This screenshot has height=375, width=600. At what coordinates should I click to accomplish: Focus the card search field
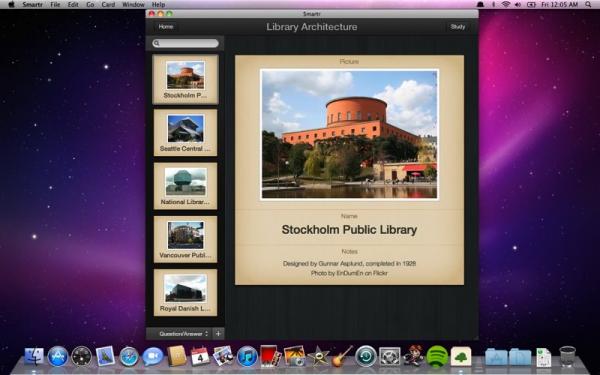[186, 43]
